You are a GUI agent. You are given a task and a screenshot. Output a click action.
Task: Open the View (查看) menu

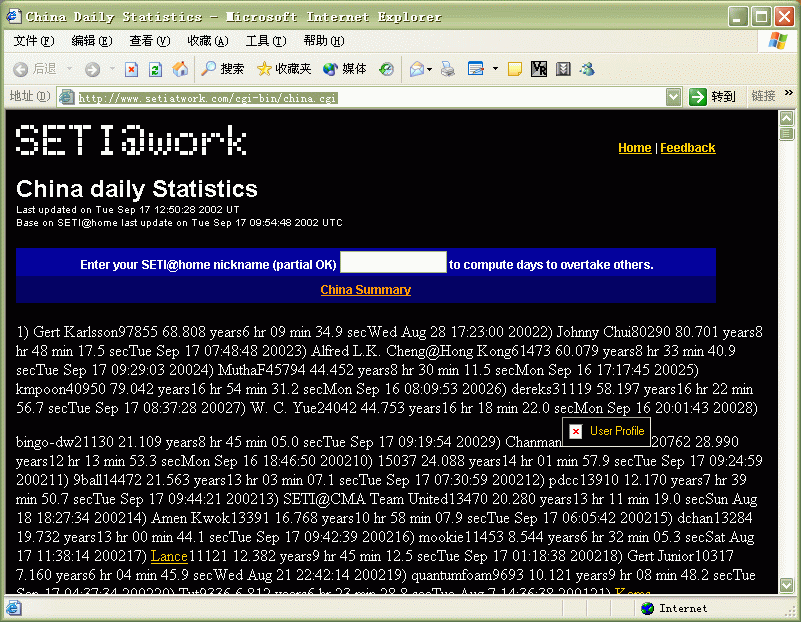click(149, 41)
